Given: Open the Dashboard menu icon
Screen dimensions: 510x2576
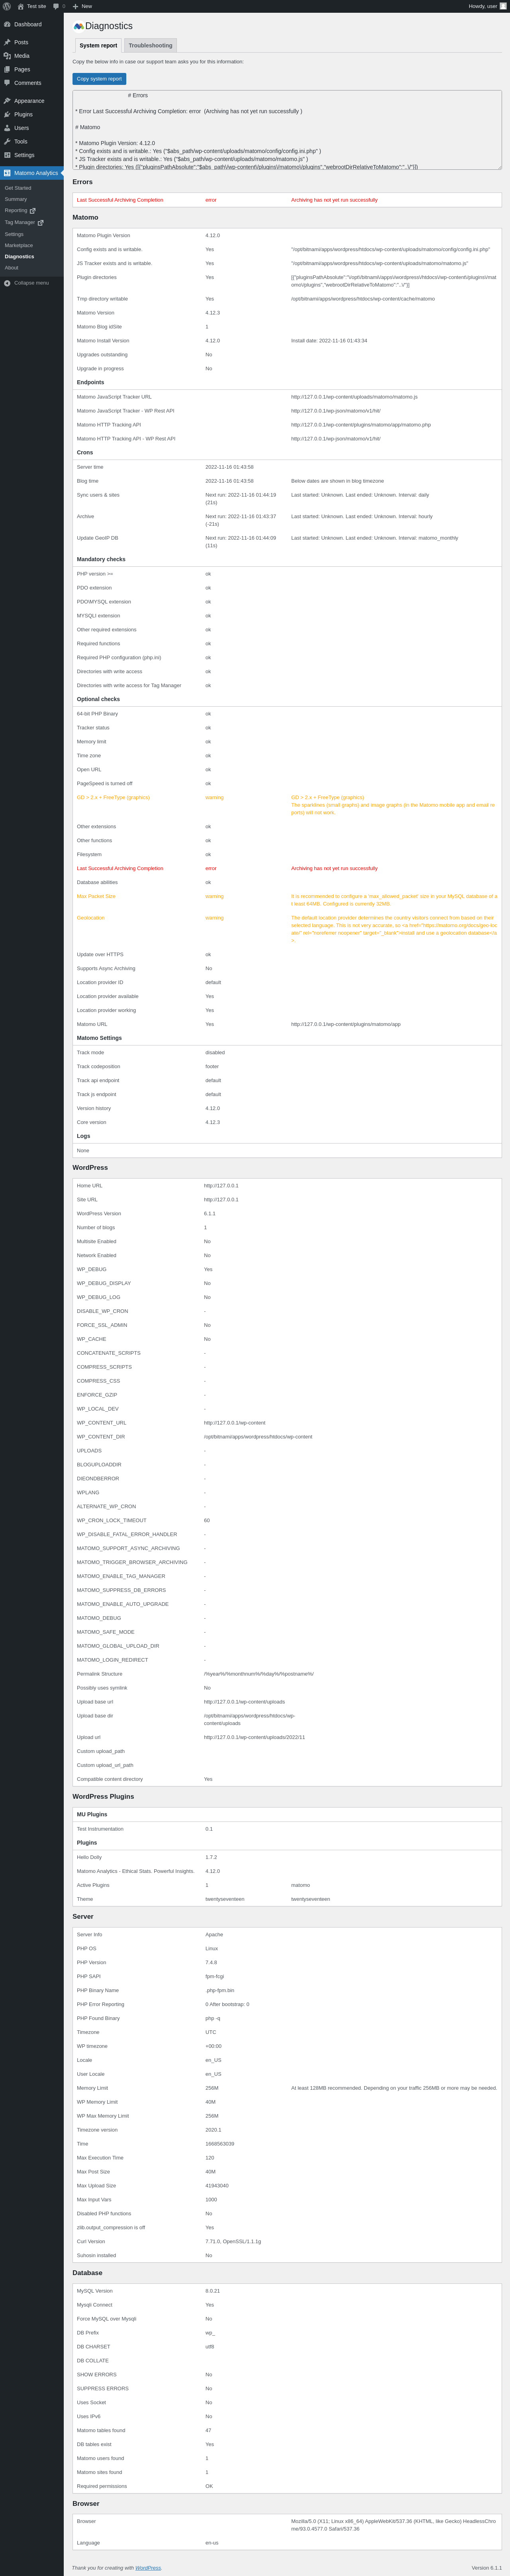Looking at the screenshot, I should pos(7,24).
